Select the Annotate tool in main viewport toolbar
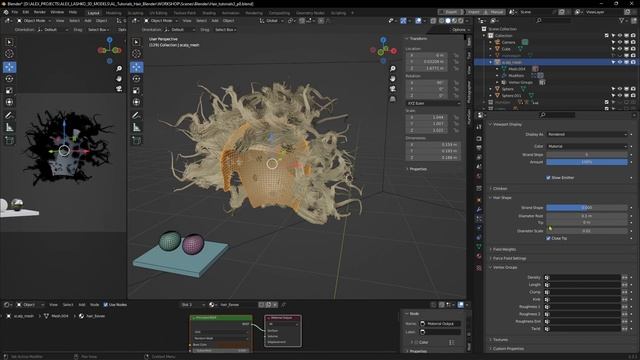Screen dimensions: 640x360 click(x=136, y=116)
